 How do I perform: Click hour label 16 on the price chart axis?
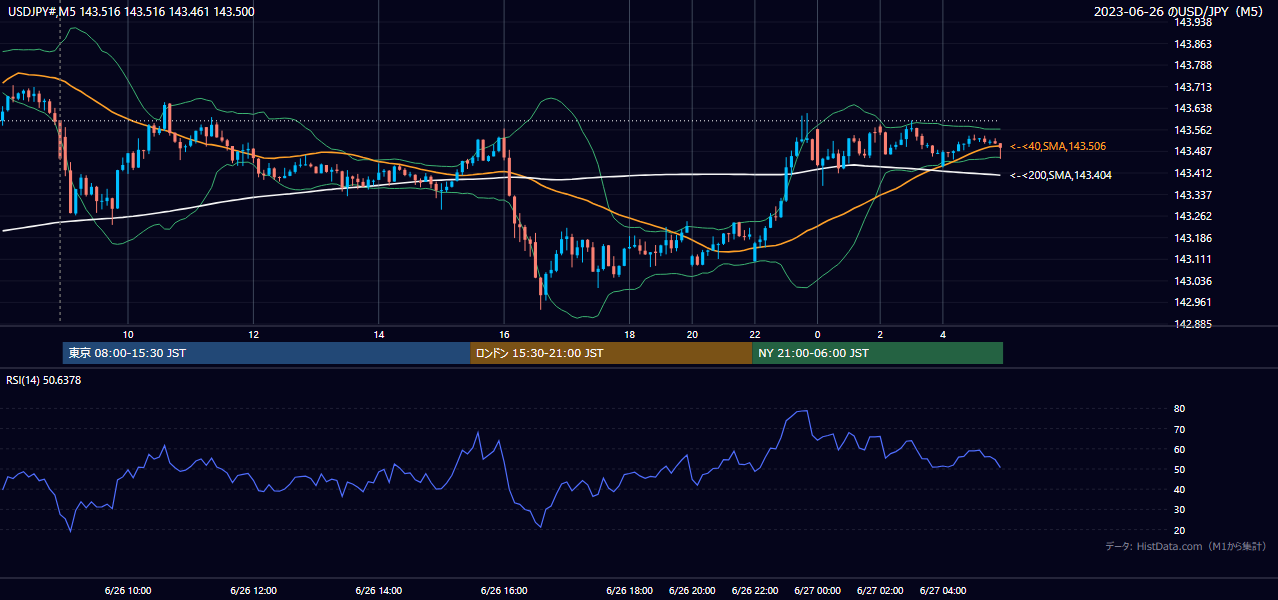504,334
